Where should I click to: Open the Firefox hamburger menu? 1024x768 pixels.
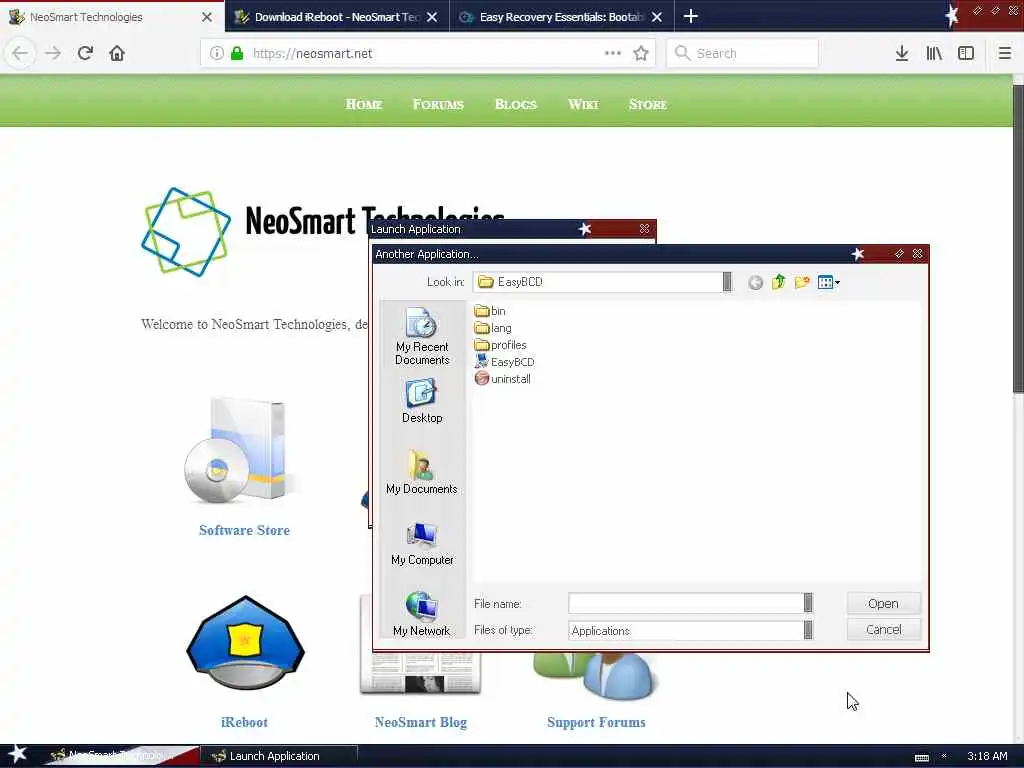(1004, 53)
